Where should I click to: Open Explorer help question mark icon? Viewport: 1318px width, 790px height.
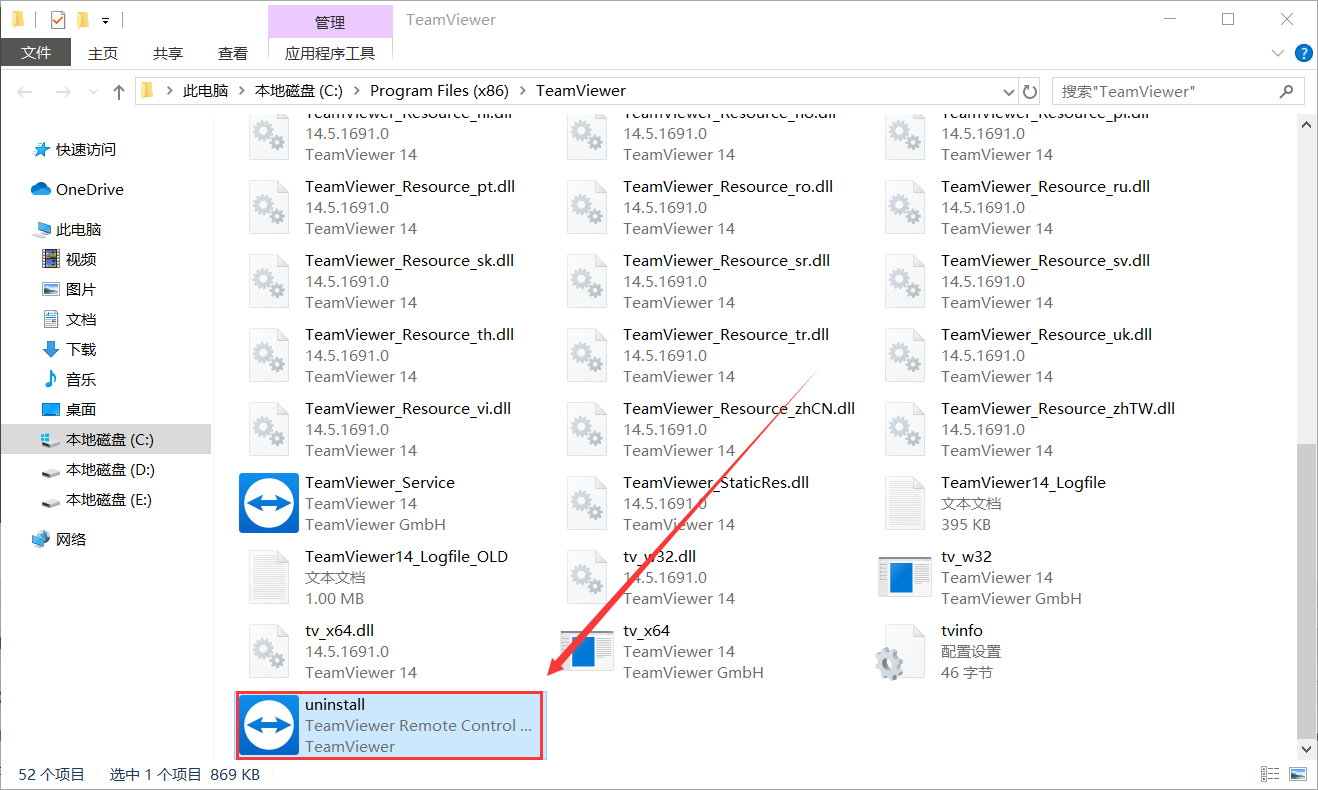coord(1304,53)
